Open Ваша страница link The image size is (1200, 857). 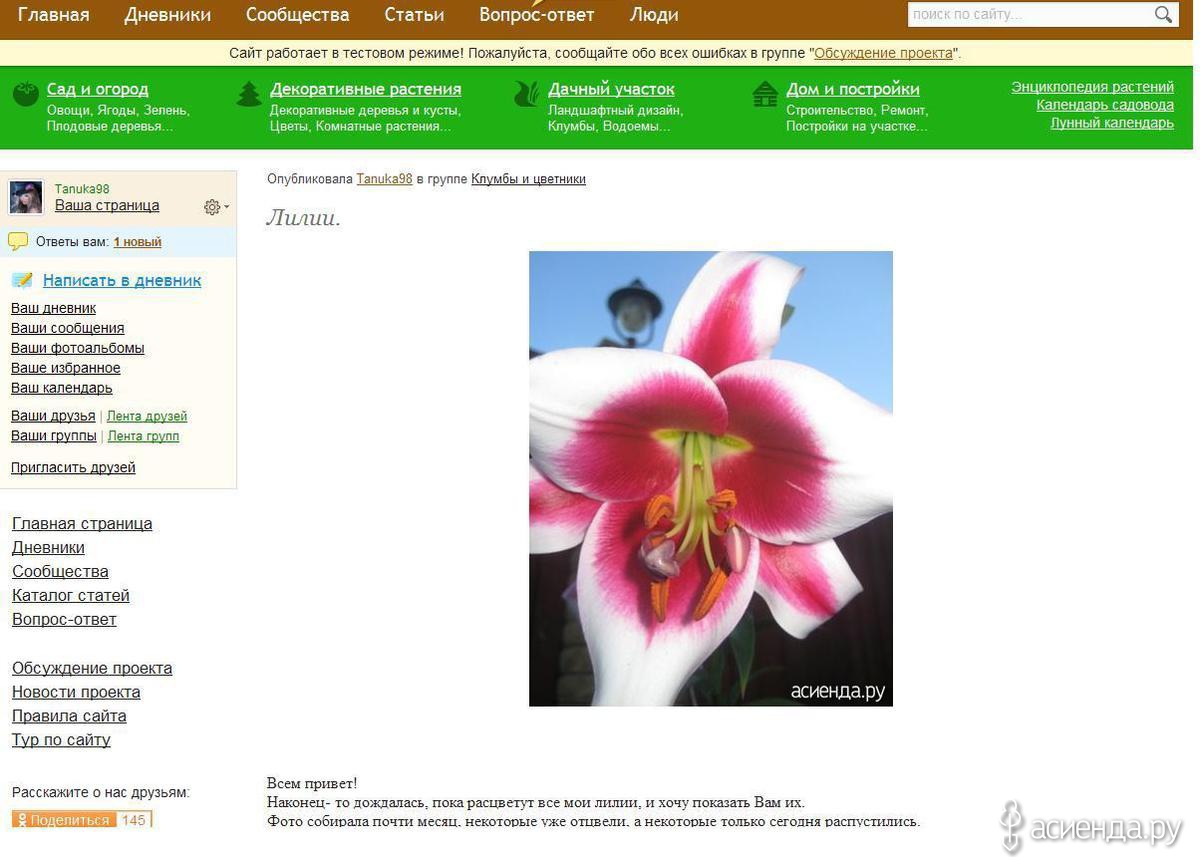click(x=107, y=205)
